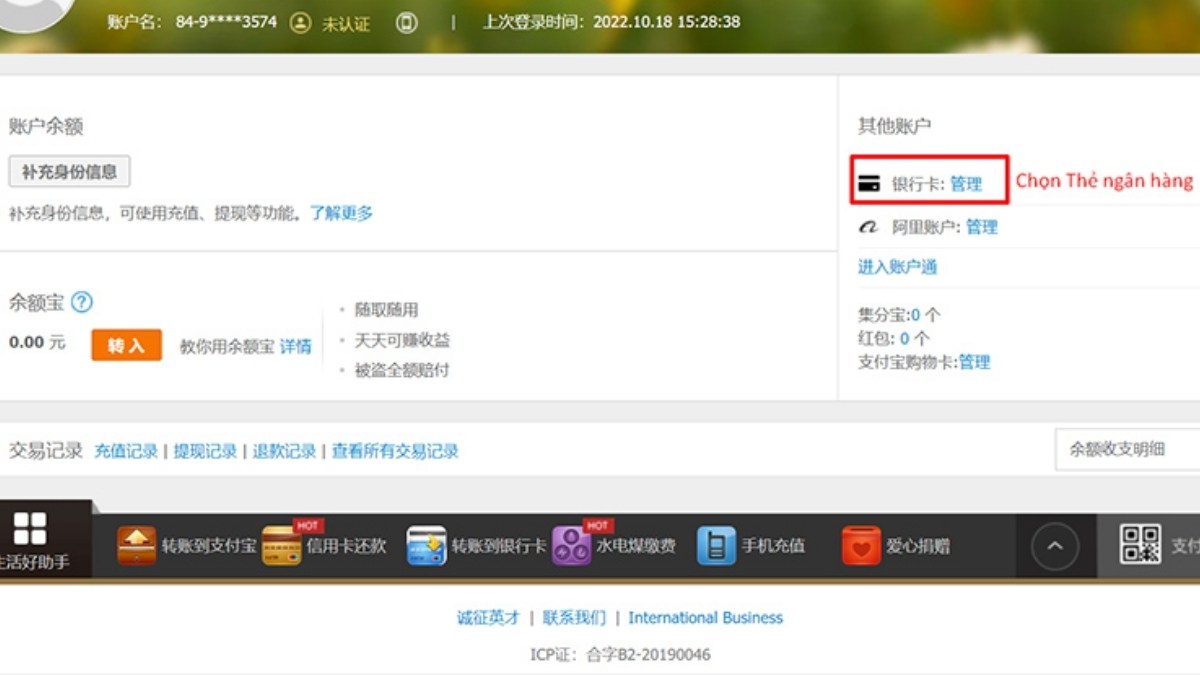Open the 水电煤缴费 utilities payment icon
The width and height of the screenshot is (1200, 675).
(570, 546)
